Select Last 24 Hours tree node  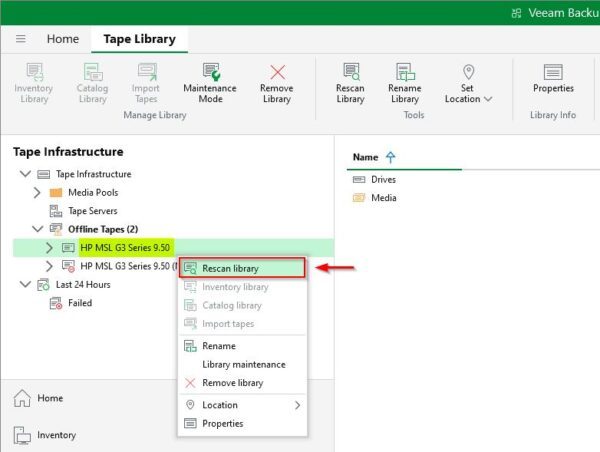pyautogui.click(x=83, y=285)
